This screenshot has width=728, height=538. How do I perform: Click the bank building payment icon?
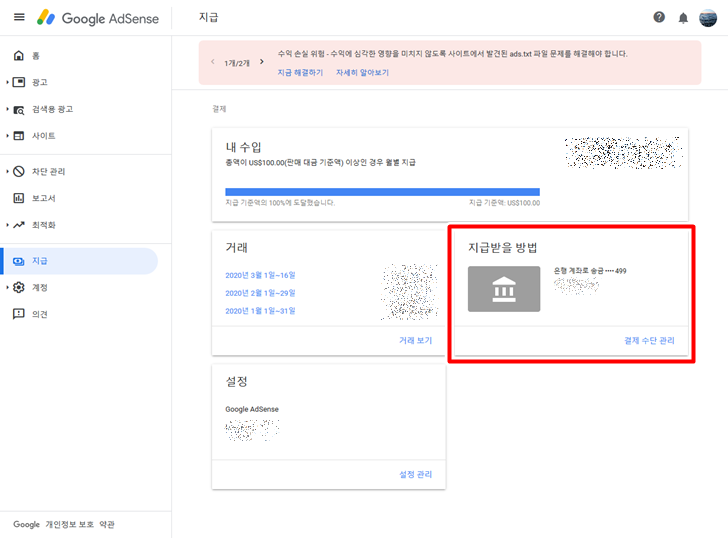[x=504, y=289]
